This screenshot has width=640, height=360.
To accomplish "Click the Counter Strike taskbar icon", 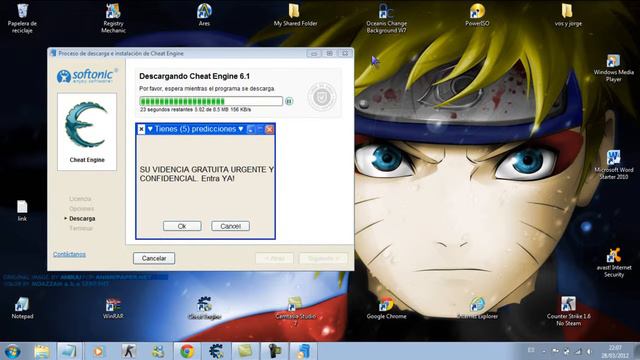I will tap(129, 351).
